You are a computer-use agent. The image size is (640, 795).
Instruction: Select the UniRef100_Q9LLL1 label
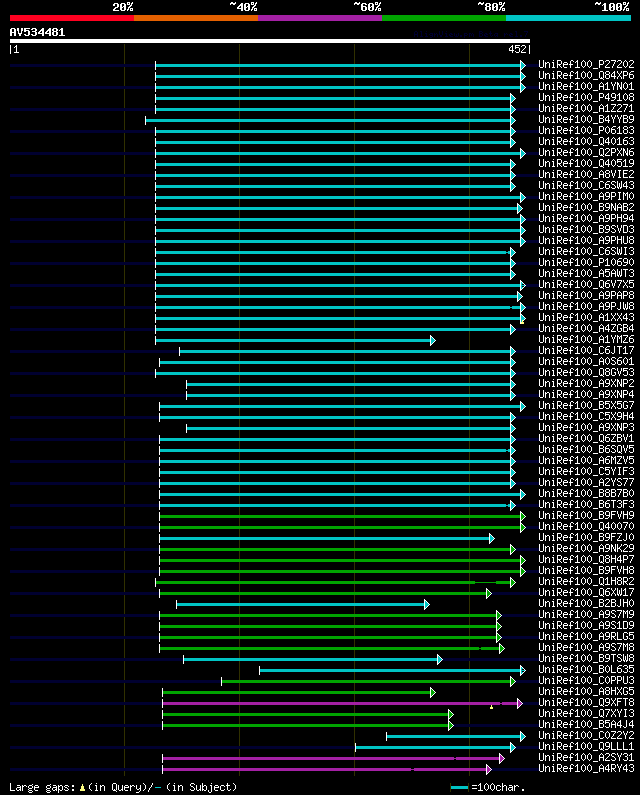tap(586, 746)
